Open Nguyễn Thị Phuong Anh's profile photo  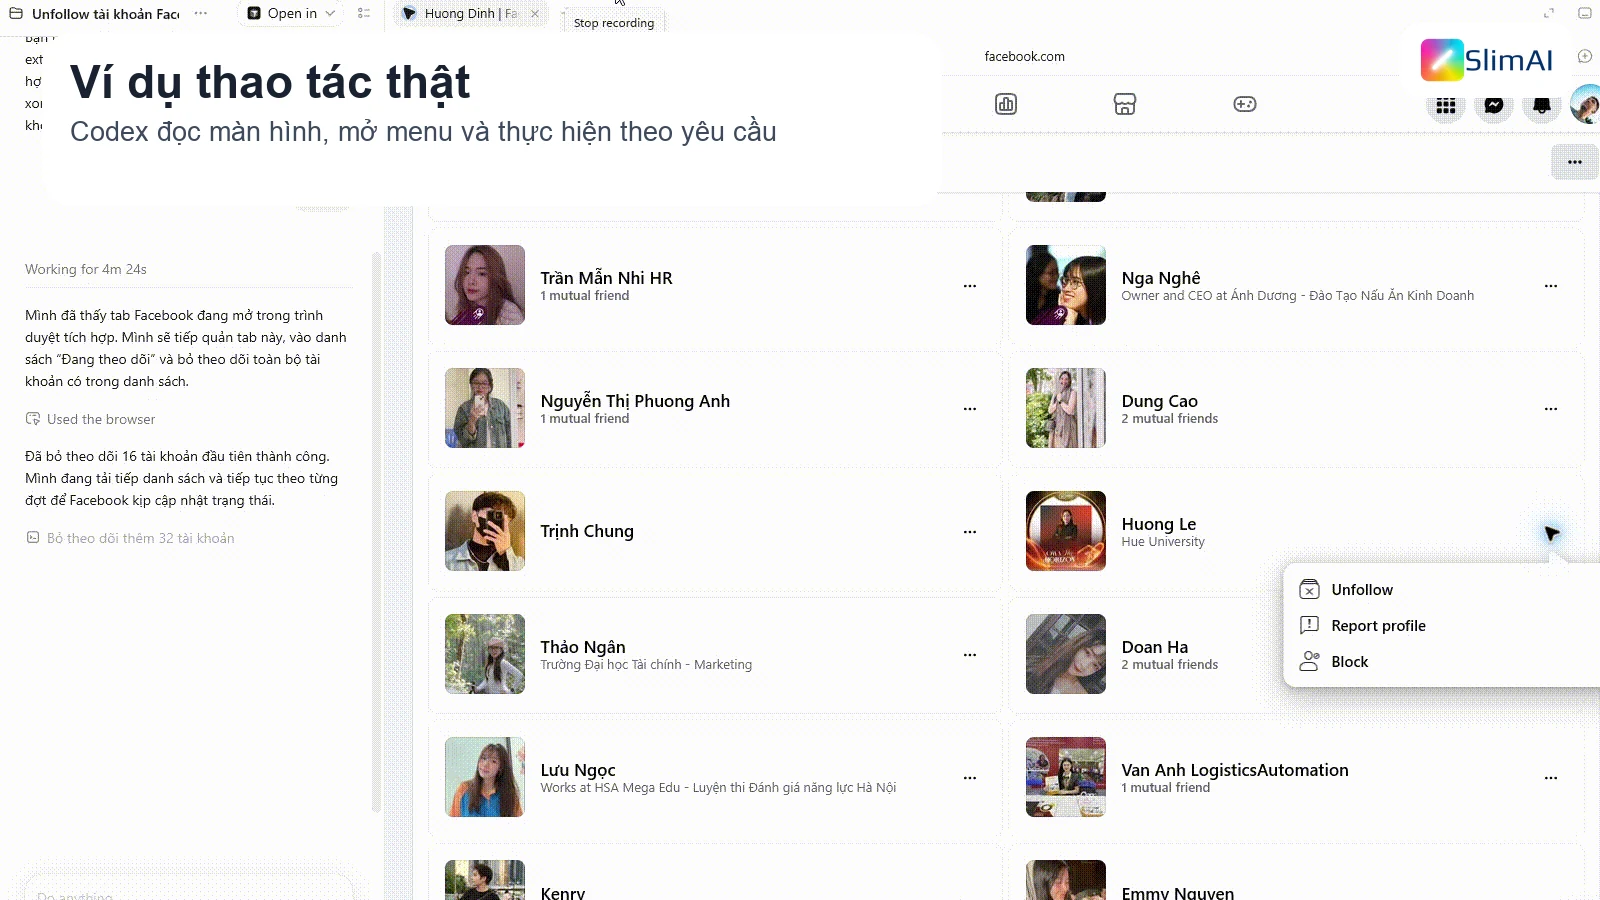tap(485, 408)
